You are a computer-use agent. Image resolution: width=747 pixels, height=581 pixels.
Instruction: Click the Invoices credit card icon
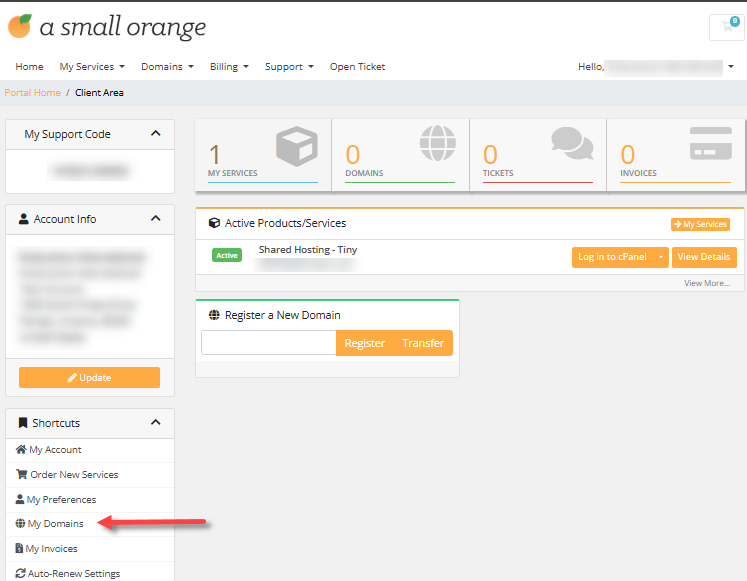coord(710,143)
